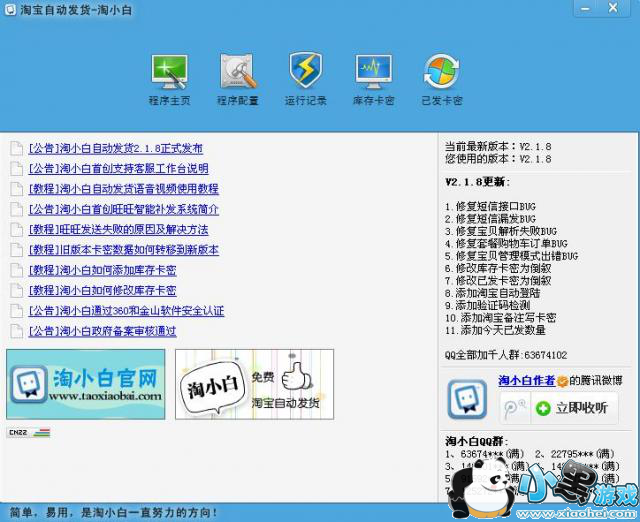Open tutorial 淘小白如何修改库存卡密
Image resolution: width=640 pixels, height=522 pixels.
click(102, 291)
